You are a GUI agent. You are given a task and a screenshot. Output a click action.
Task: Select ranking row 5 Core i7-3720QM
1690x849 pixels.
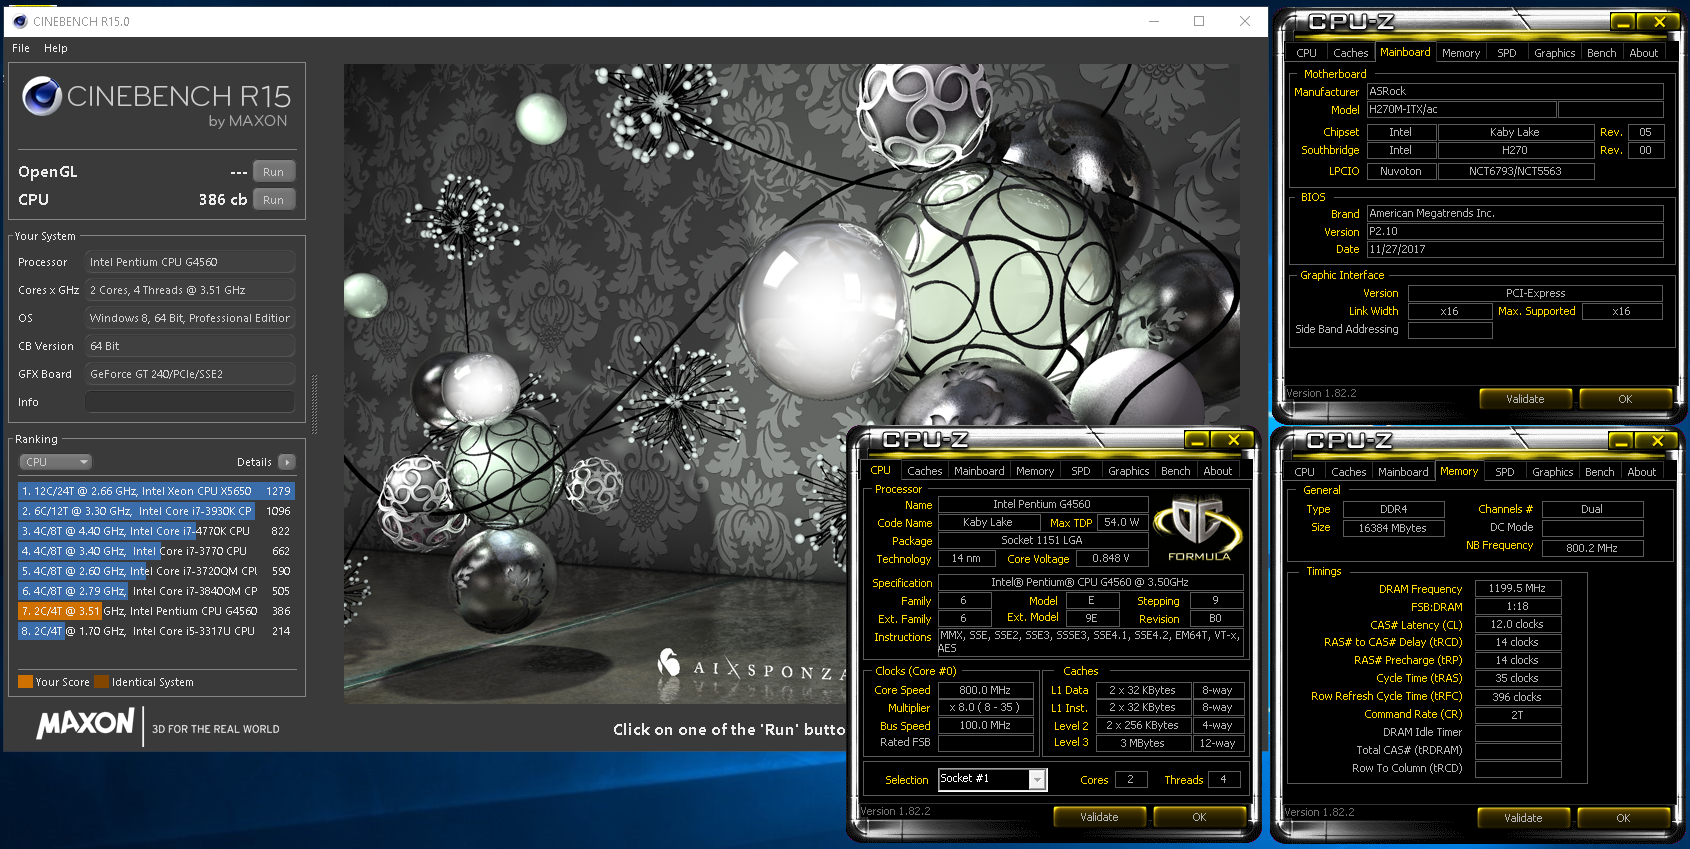[156, 571]
